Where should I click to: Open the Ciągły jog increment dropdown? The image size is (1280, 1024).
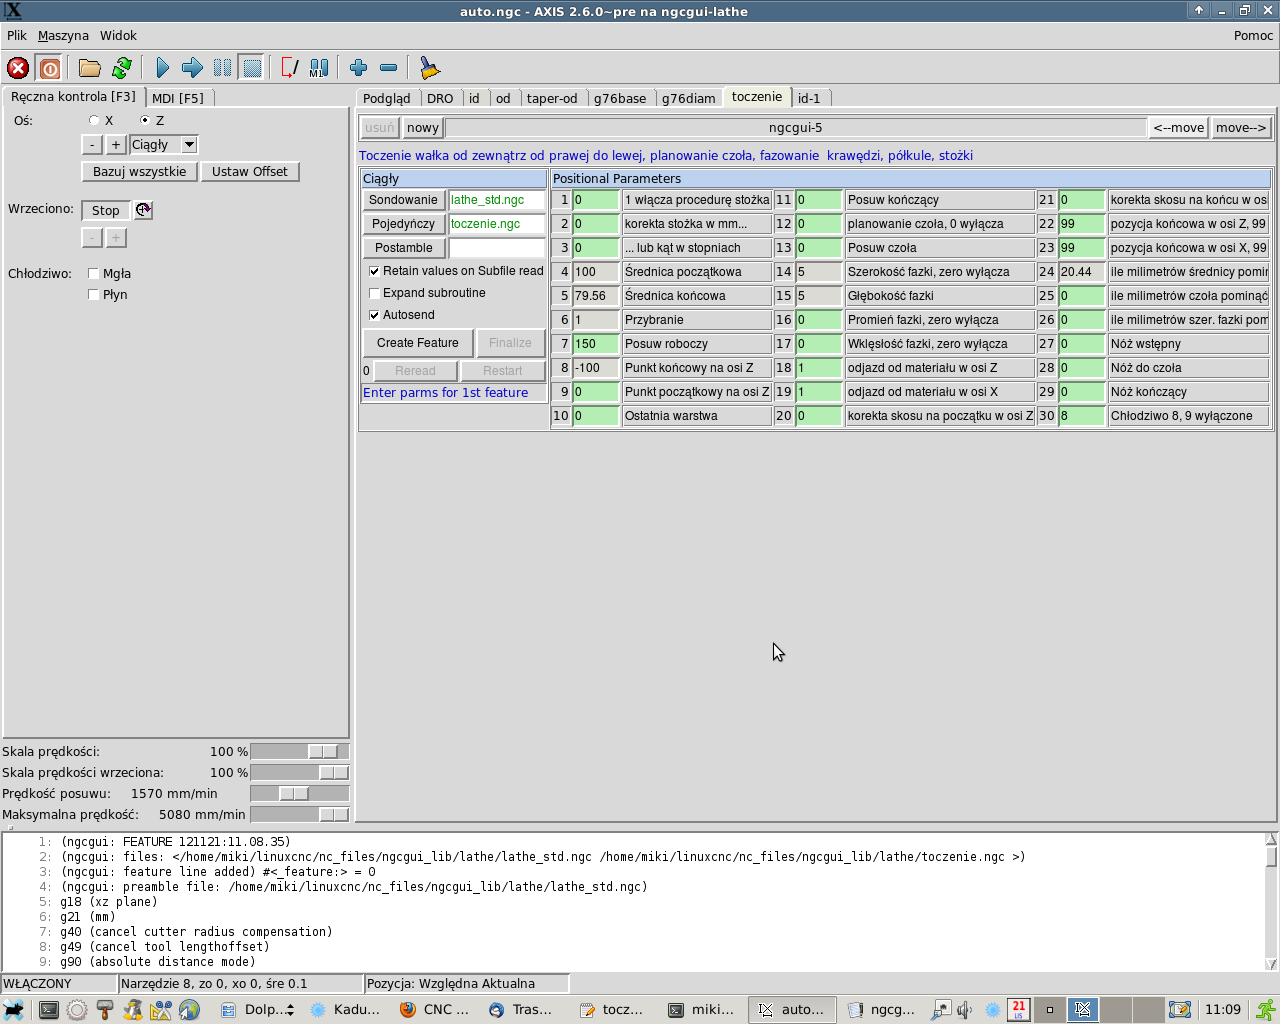point(189,145)
